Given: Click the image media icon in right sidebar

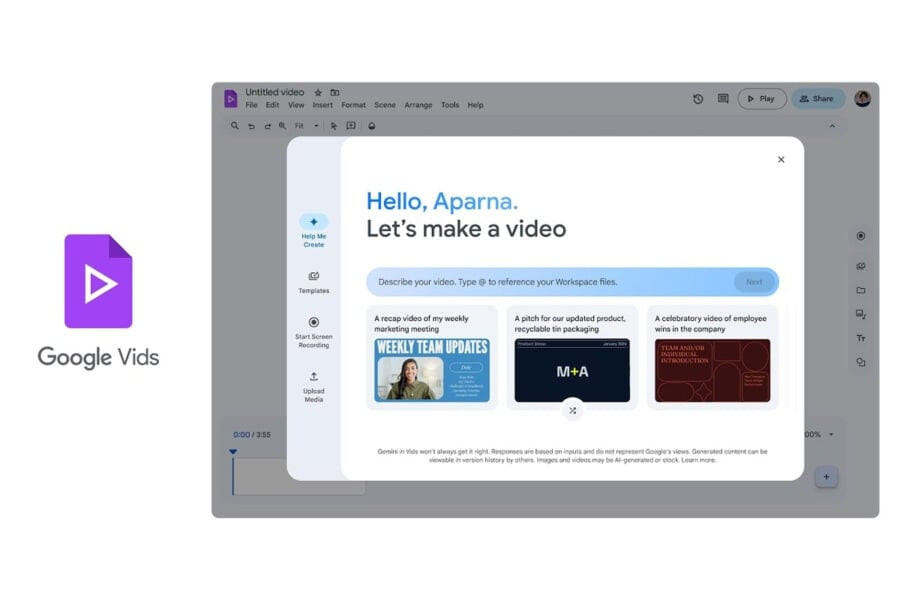Looking at the screenshot, I should coord(860,314).
